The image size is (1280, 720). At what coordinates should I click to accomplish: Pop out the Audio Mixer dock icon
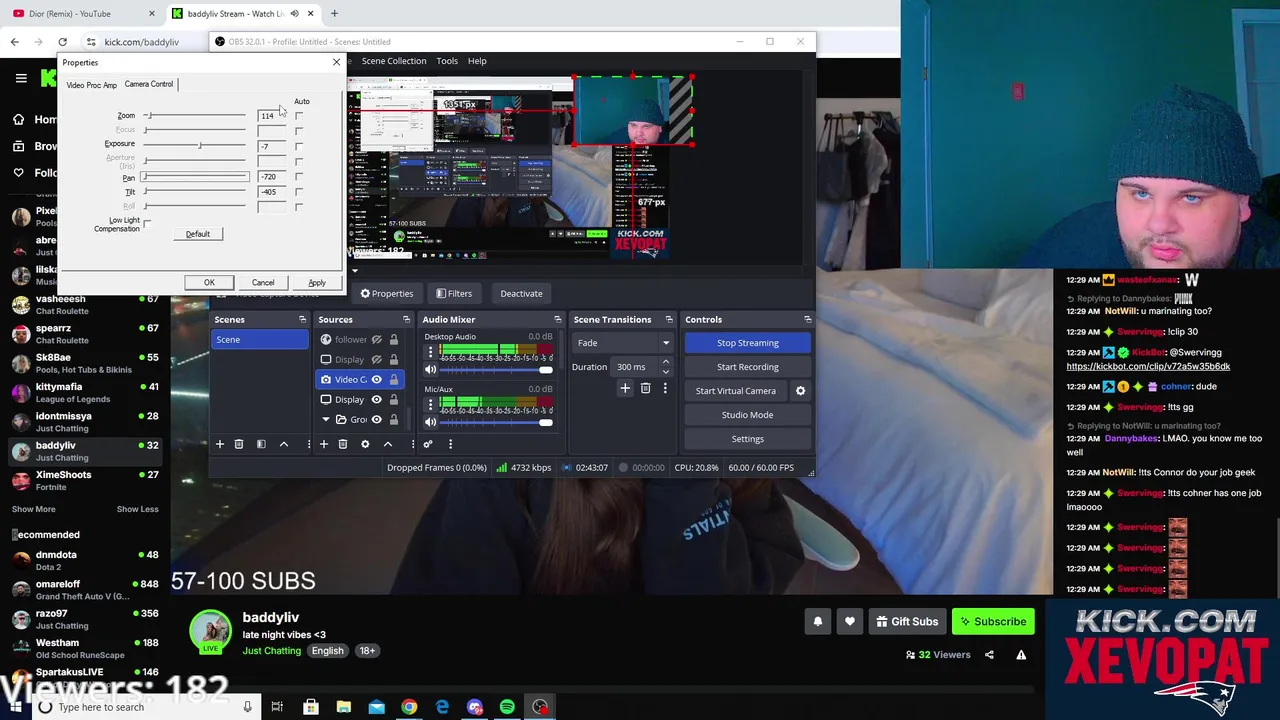(x=558, y=320)
